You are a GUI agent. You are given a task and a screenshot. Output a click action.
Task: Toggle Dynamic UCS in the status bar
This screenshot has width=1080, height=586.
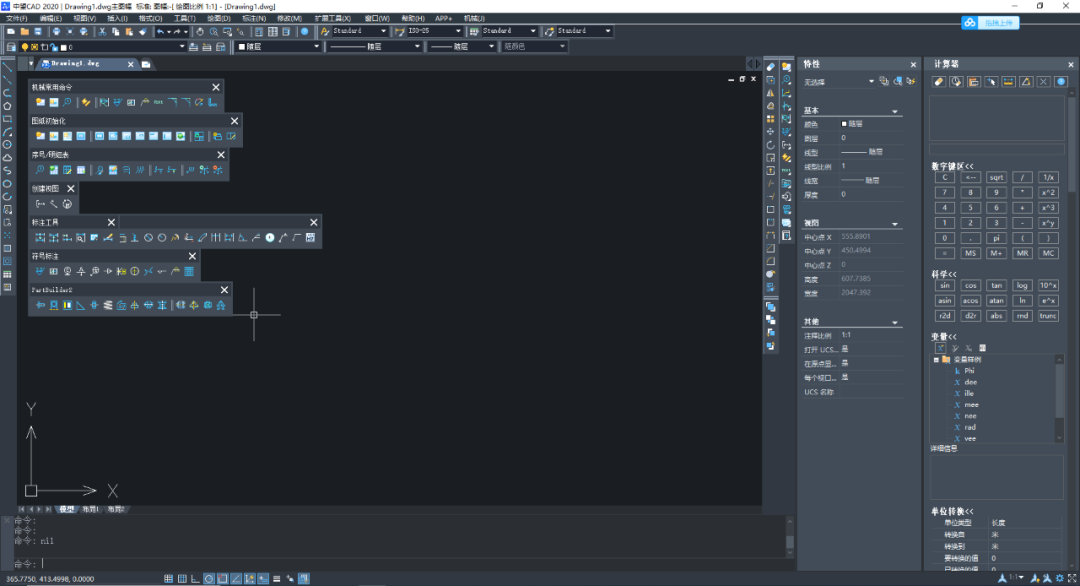point(249,579)
